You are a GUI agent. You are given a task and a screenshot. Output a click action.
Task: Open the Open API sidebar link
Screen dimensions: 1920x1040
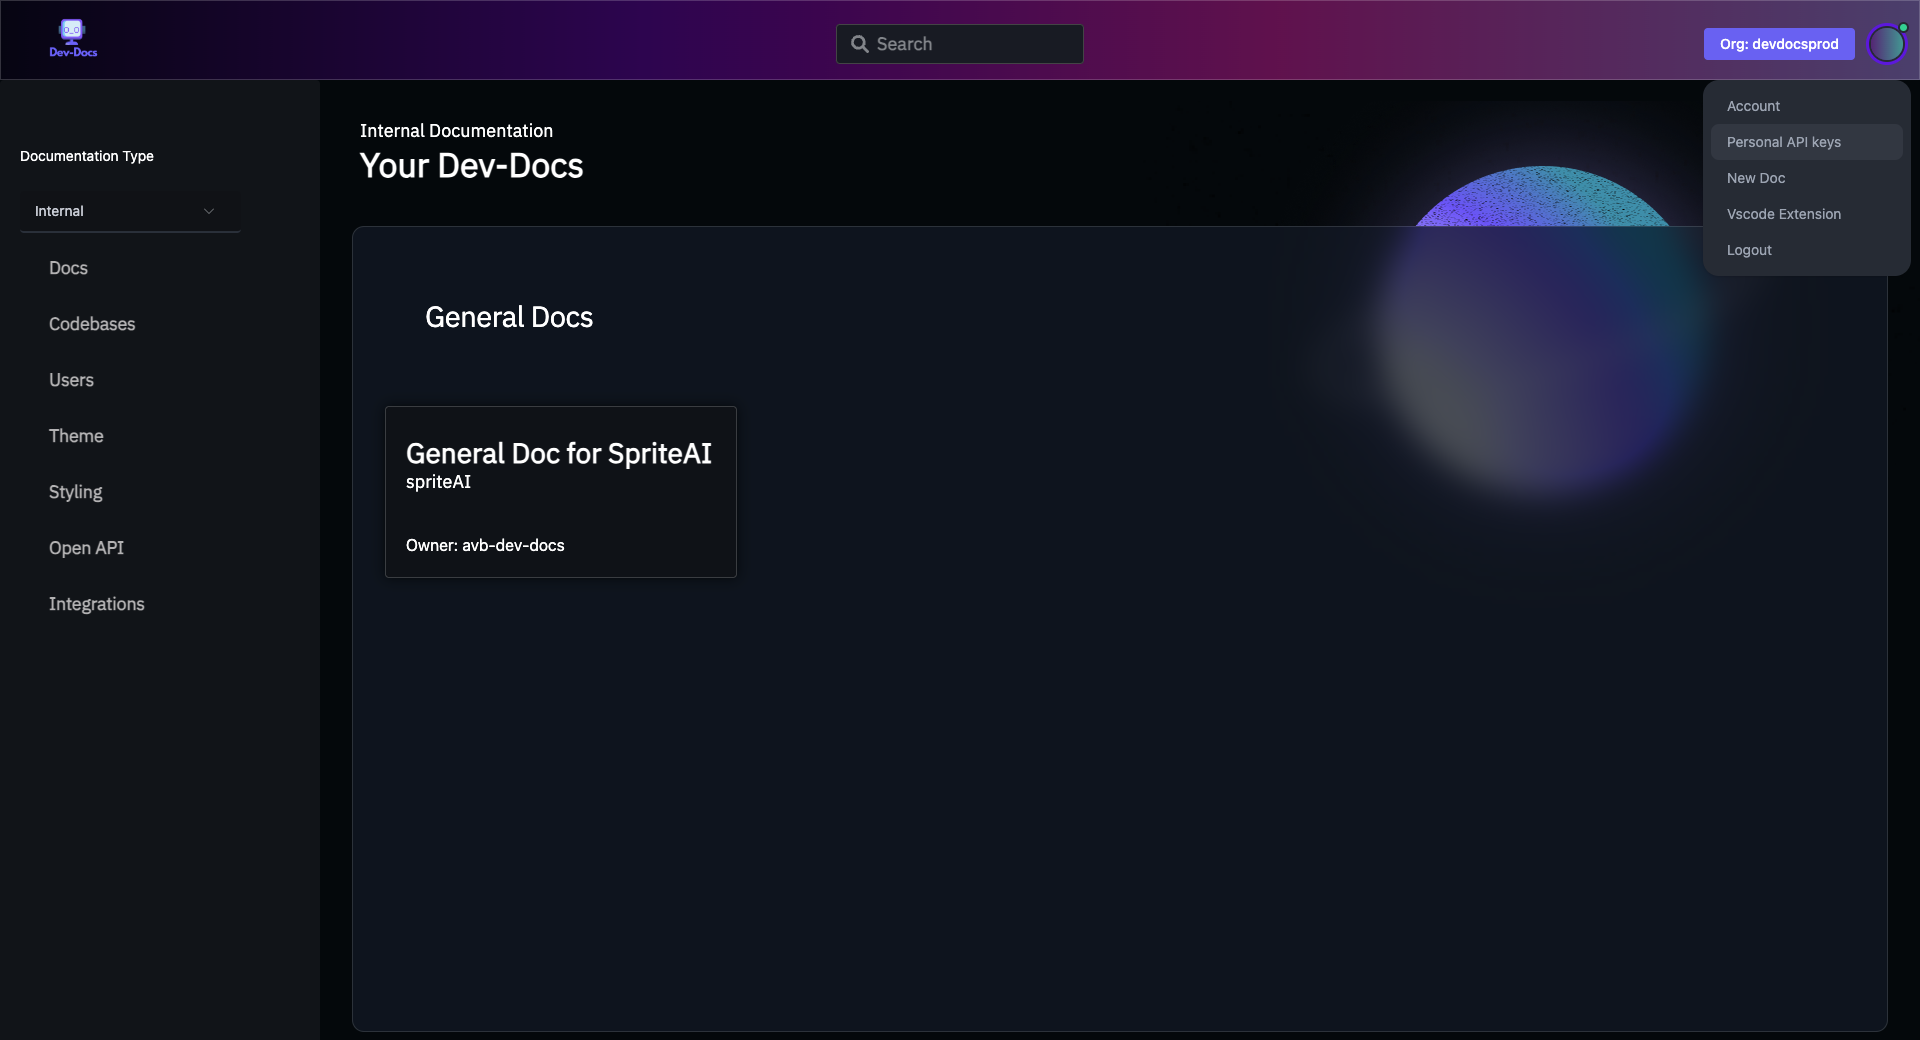pos(86,548)
